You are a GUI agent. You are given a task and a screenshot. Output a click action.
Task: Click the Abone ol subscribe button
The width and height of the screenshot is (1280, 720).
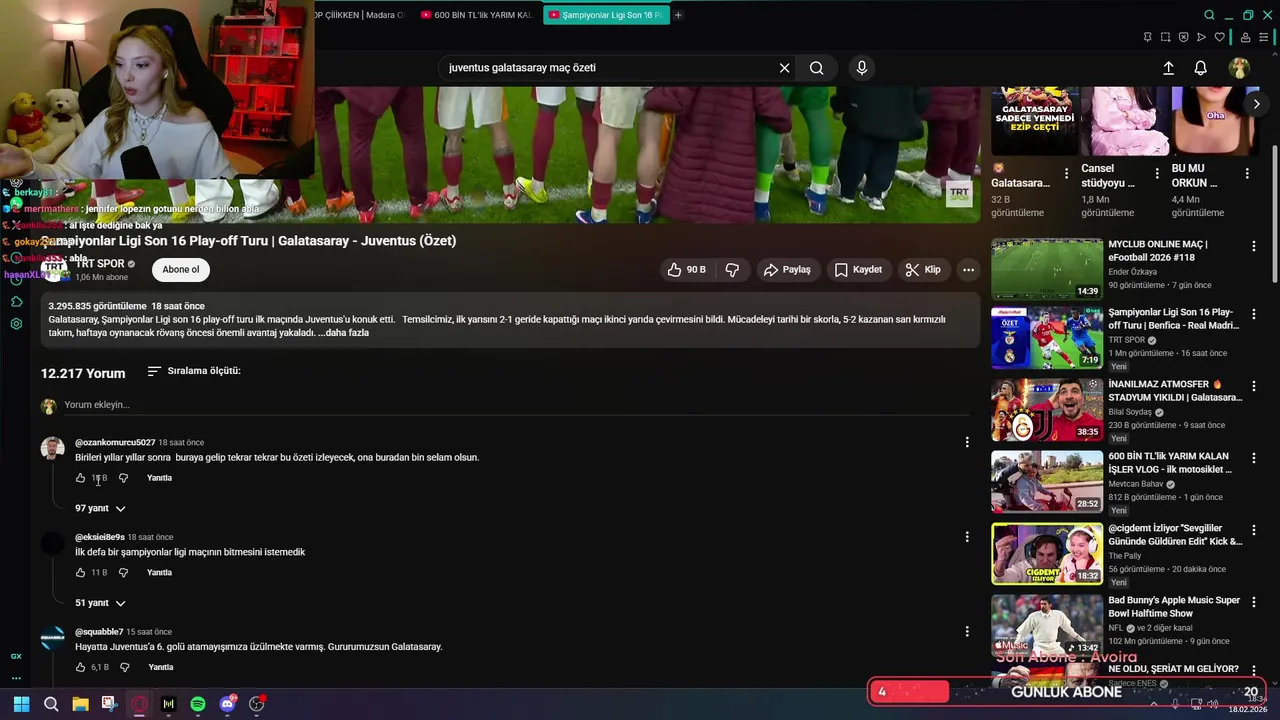[181, 270]
